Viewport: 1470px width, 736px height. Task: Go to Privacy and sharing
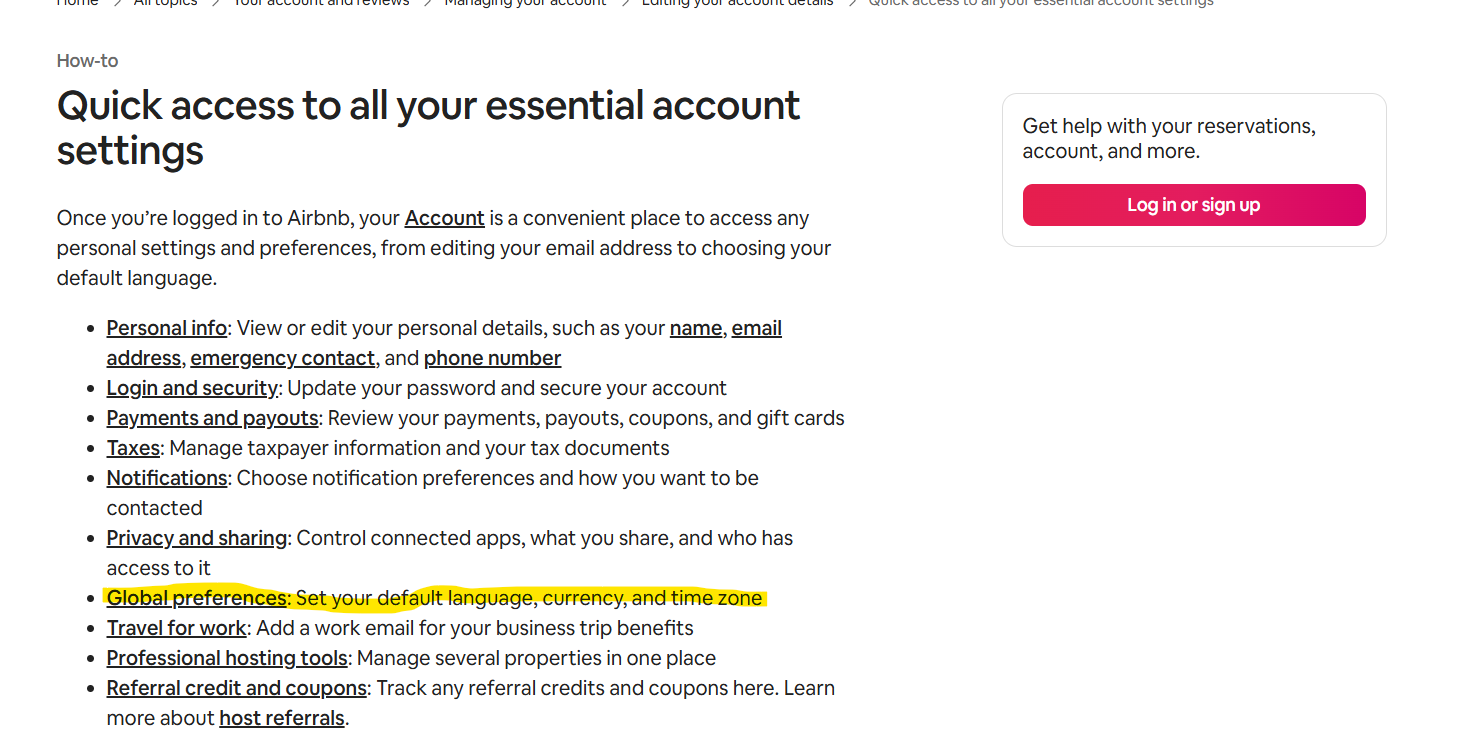197,538
